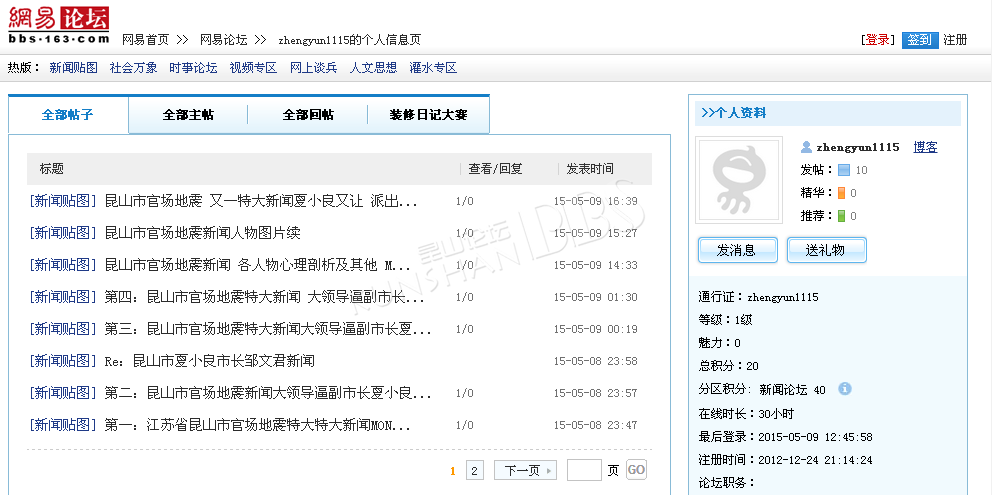Click the green 推荐 icon
The image size is (992, 495).
(841, 216)
